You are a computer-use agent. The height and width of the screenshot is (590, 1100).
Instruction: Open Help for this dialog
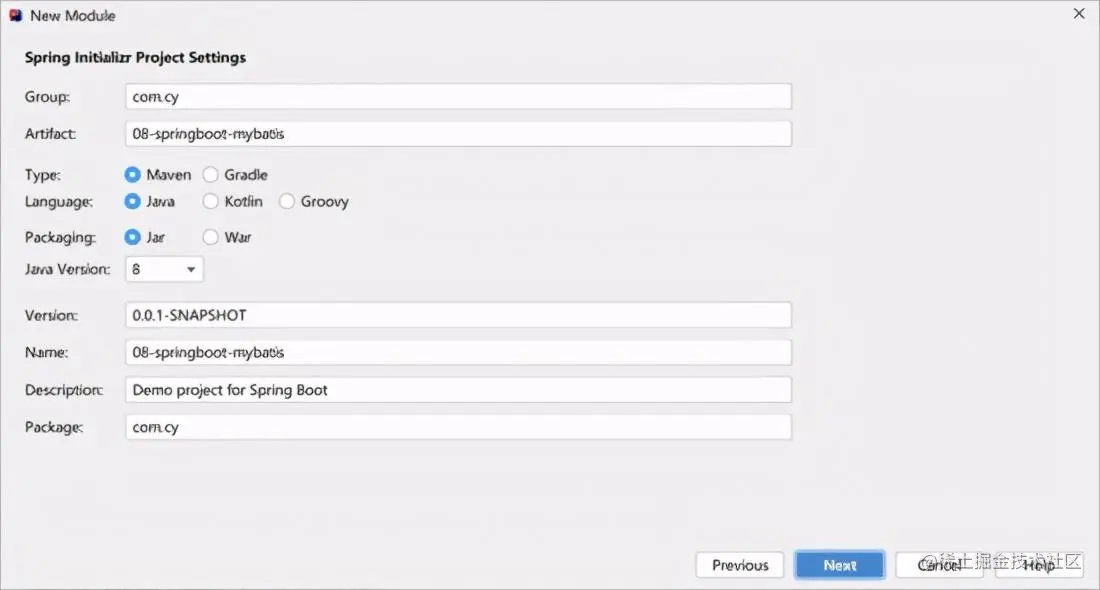[x=1039, y=565]
